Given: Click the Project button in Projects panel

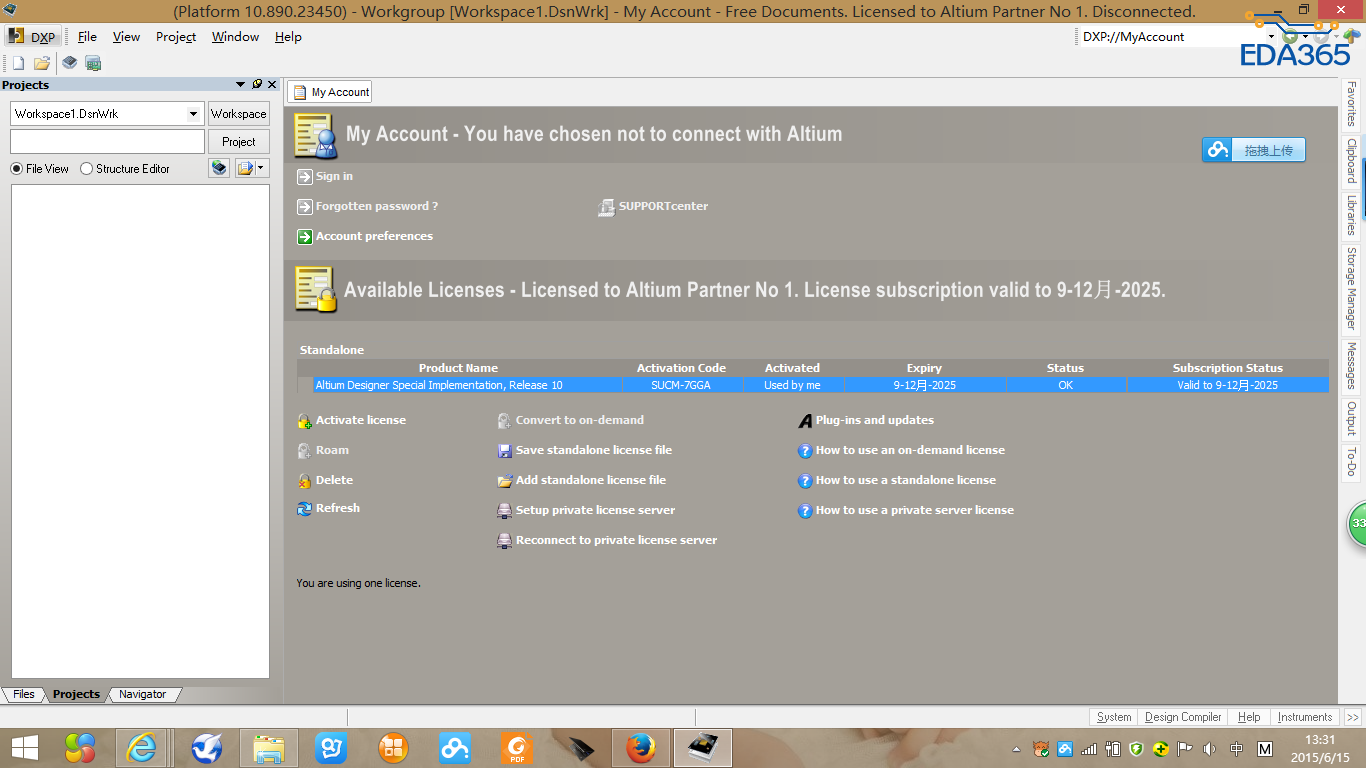Looking at the screenshot, I should click(239, 142).
